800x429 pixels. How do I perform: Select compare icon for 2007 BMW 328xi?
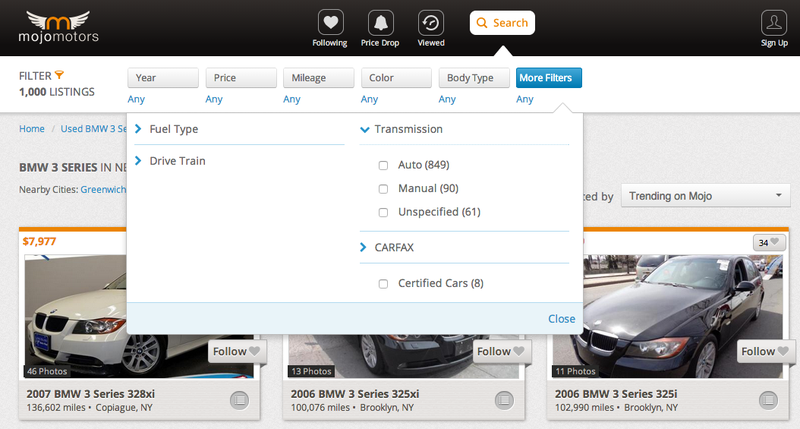239,400
